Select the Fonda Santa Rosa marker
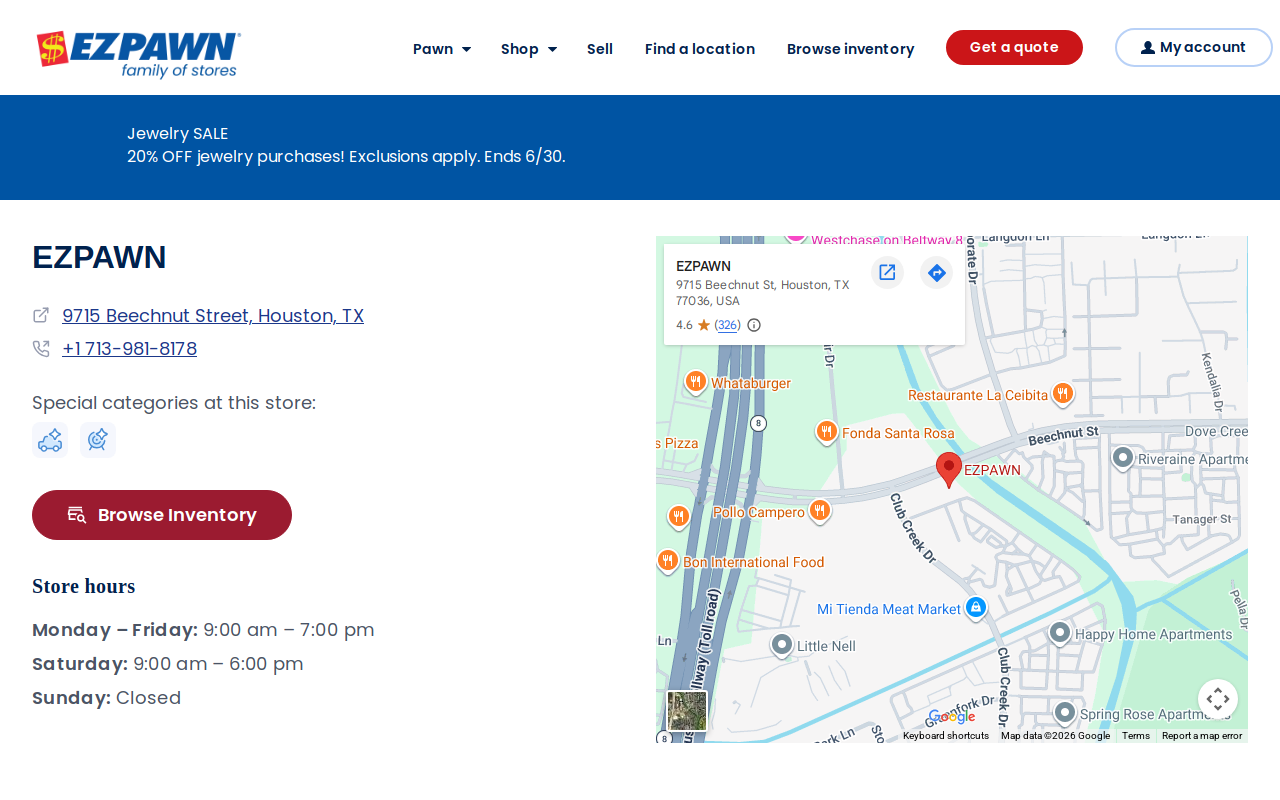The image size is (1280, 800). tap(826, 432)
